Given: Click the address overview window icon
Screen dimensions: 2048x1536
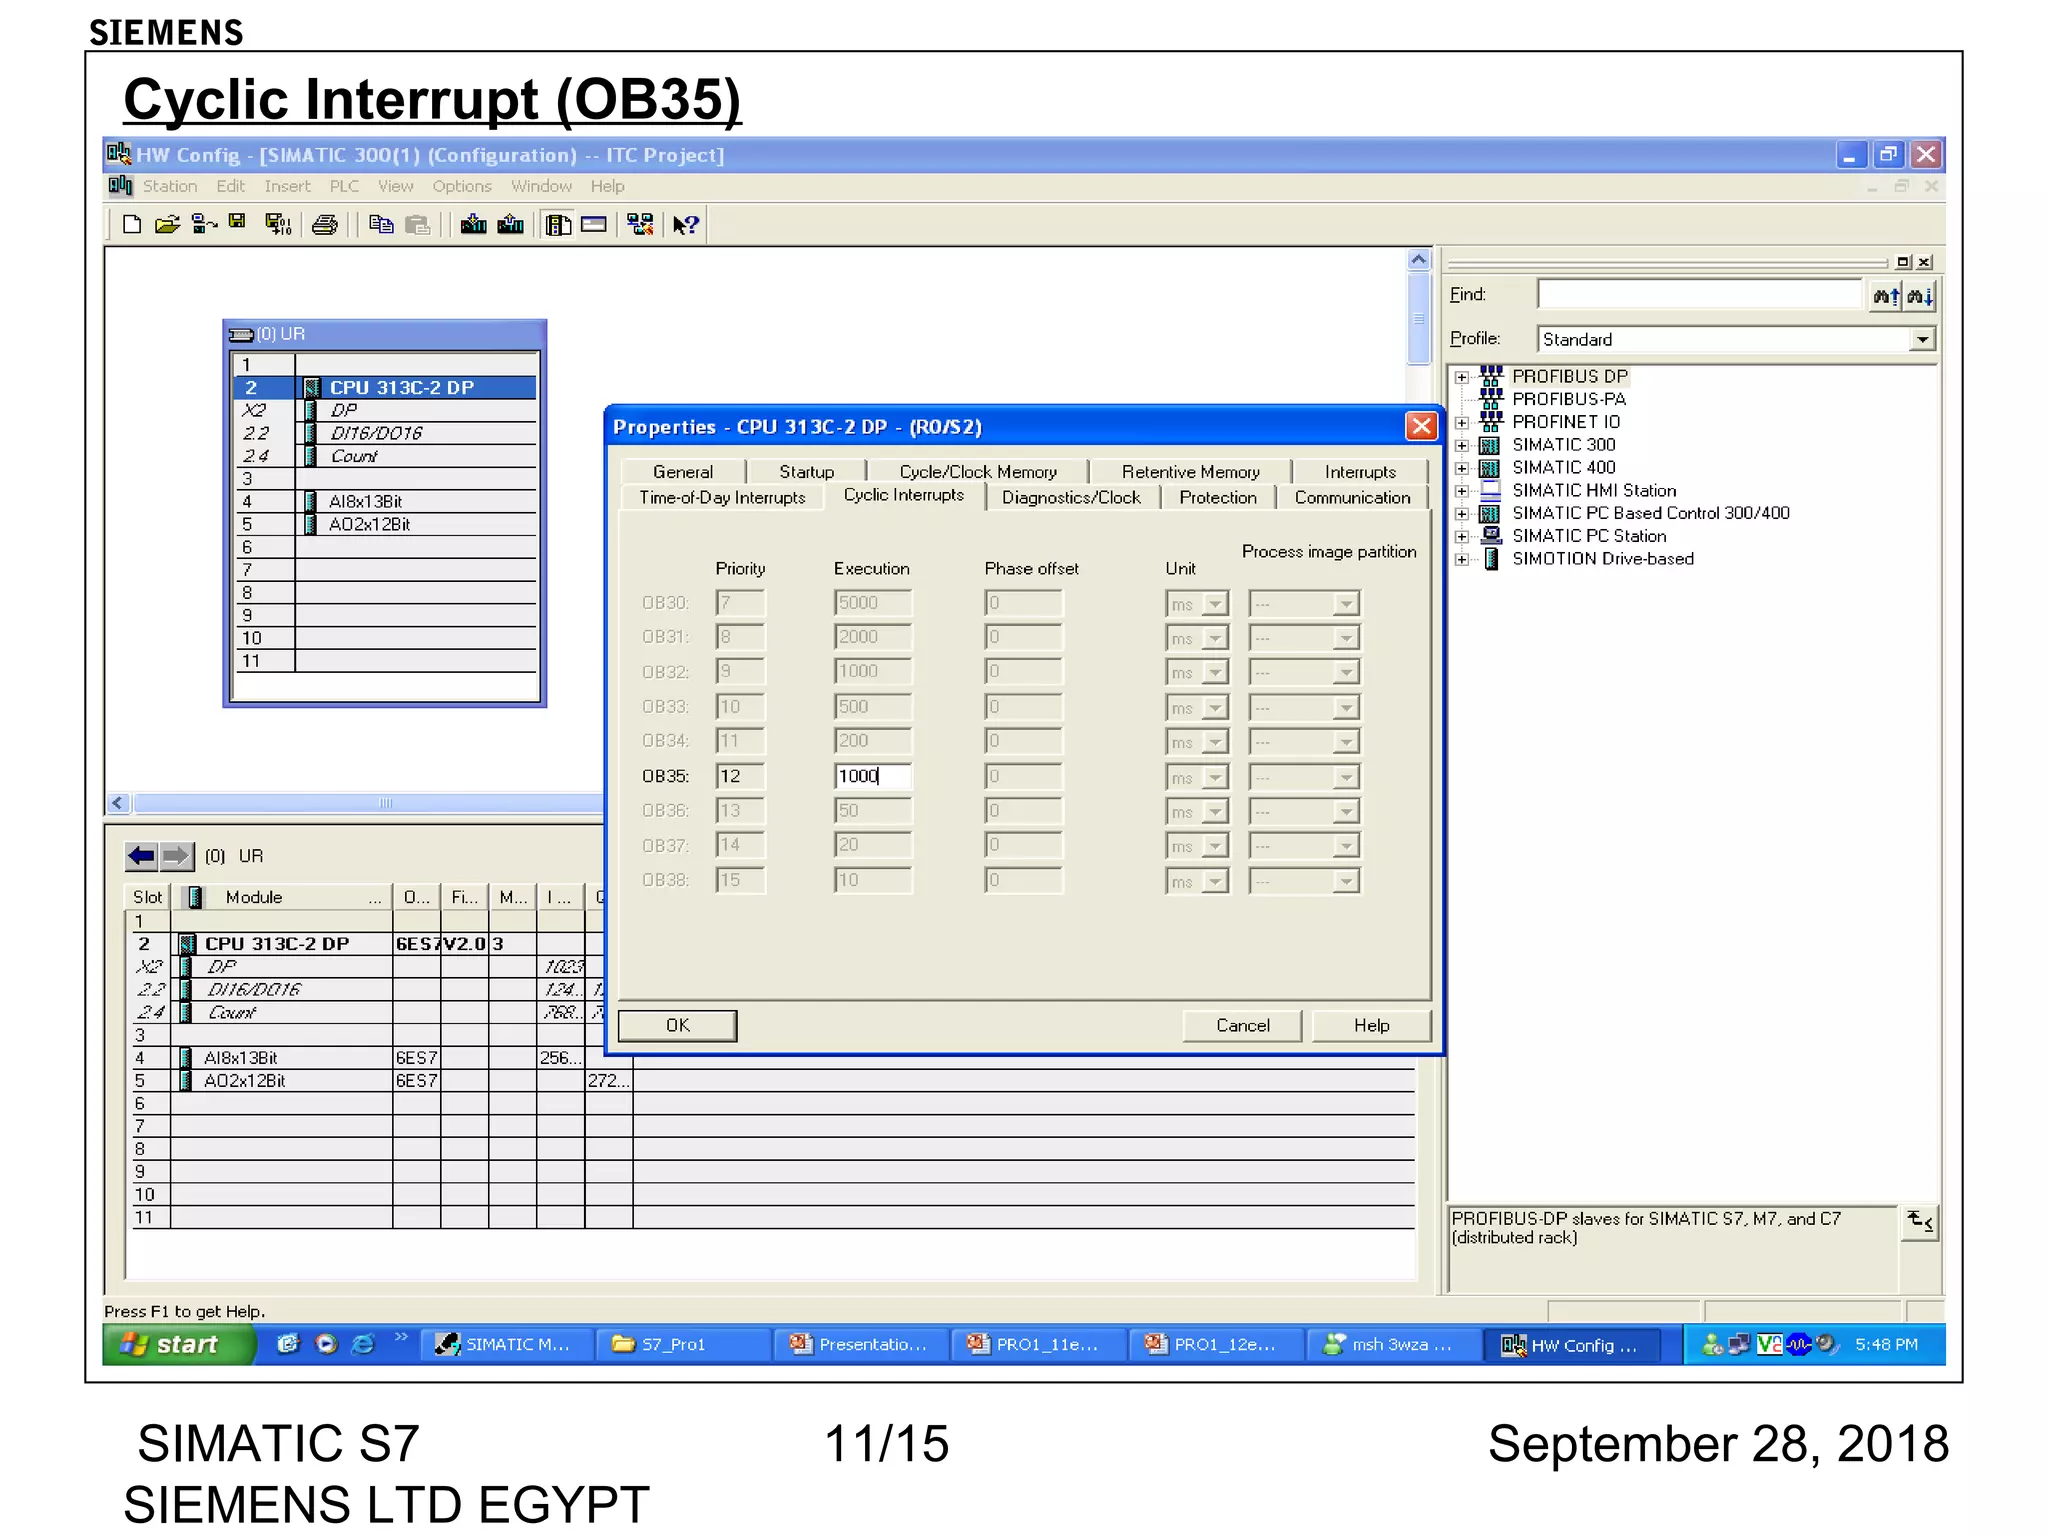Looking at the screenshot, I should tap(594, 224).
